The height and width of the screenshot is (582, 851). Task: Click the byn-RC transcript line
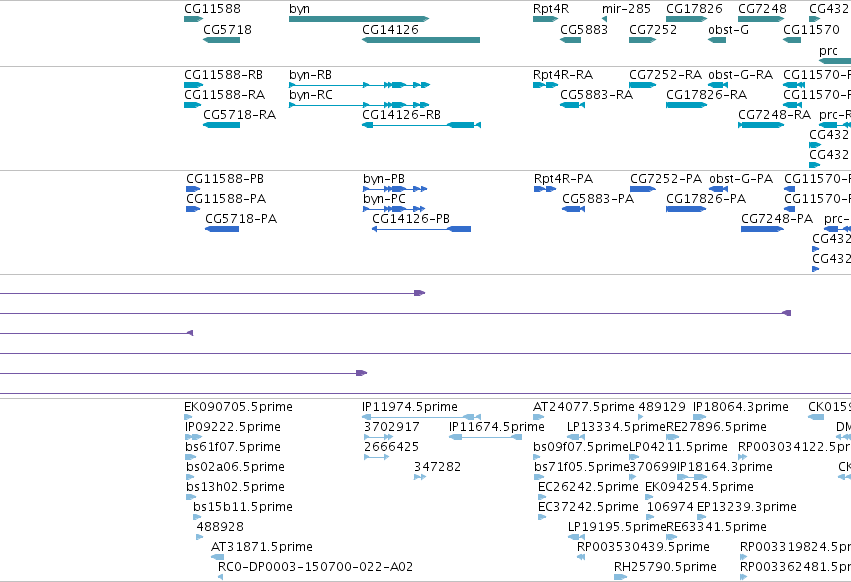pos(359,105)
